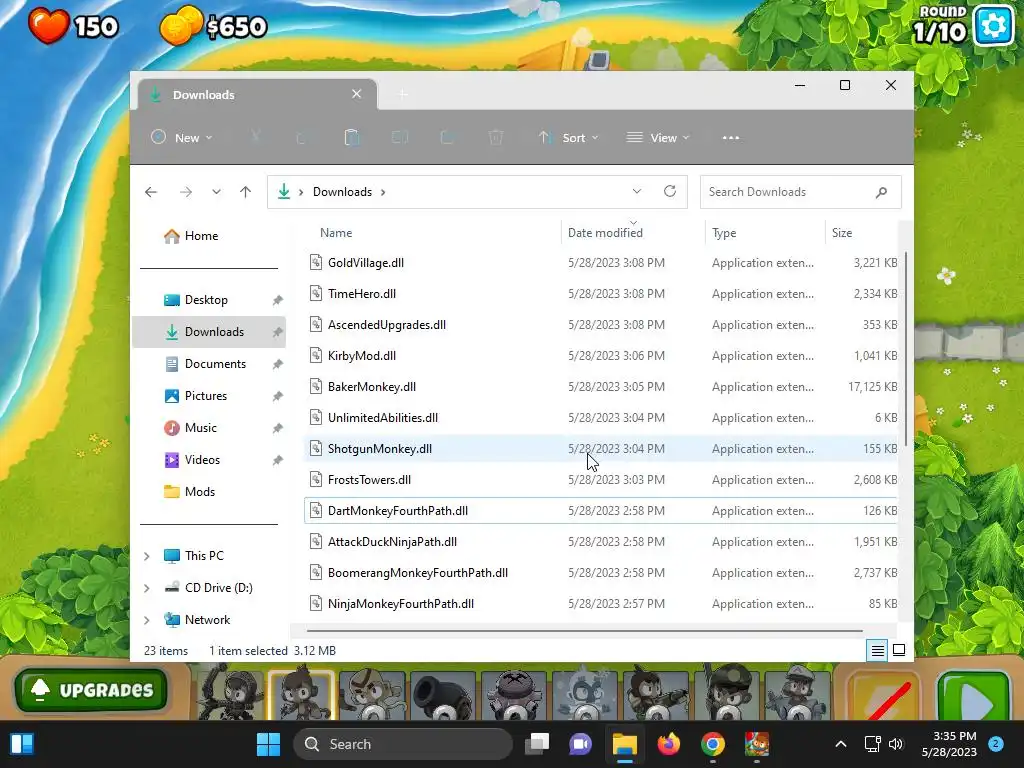Click the Paste clipboard icon in toolbar

click(x=352, y=138)
